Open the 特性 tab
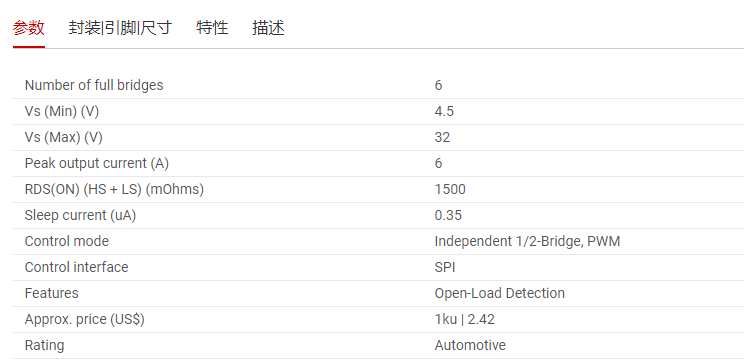The width and height of the screenshot is (744, 360). pos(212,28)
